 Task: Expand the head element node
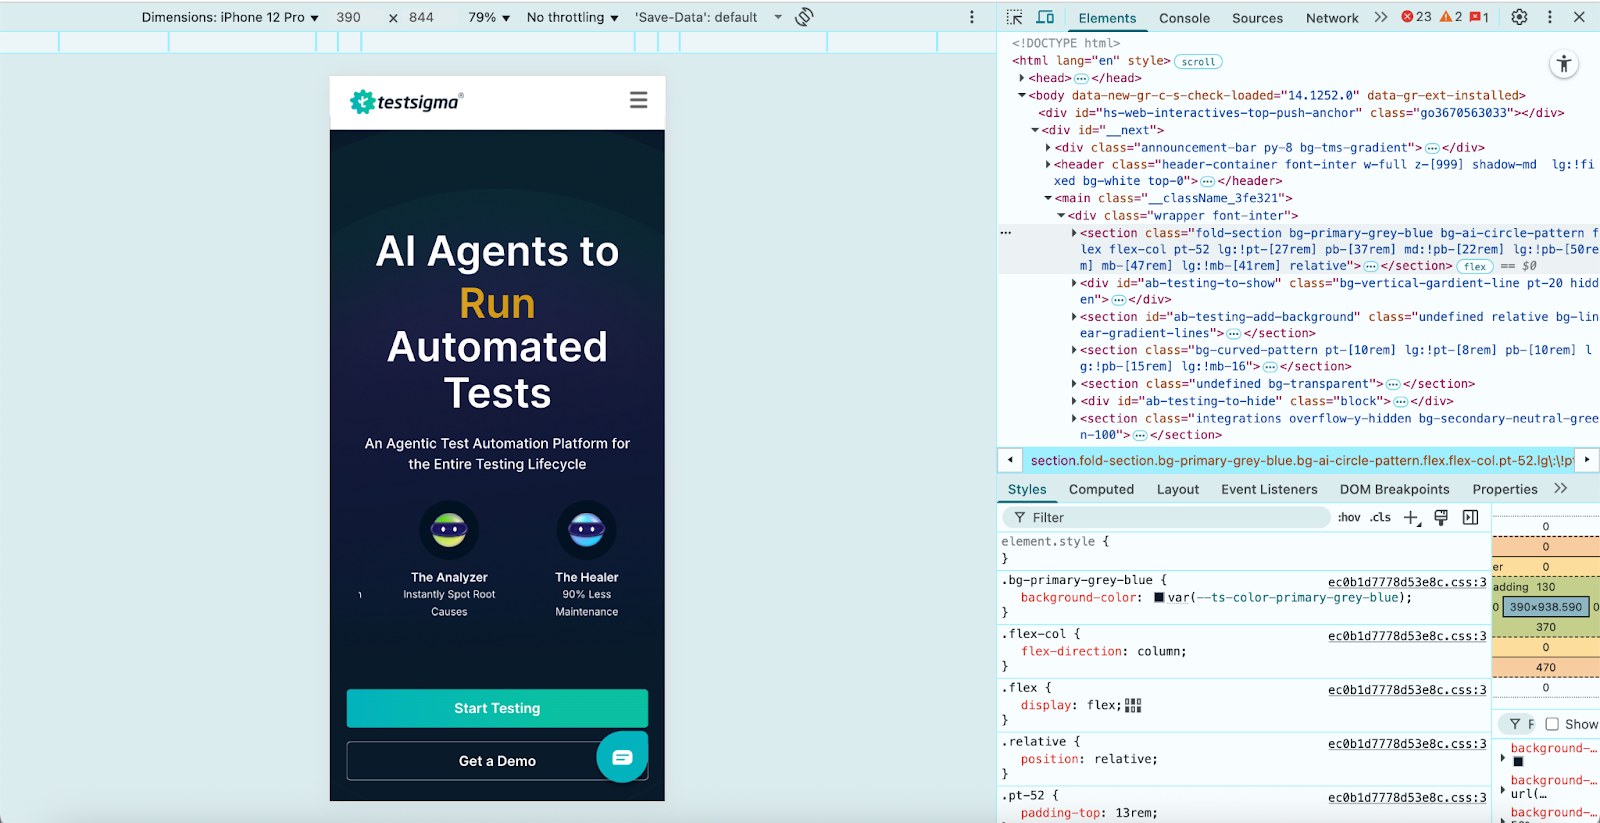tap(1021, 78)
